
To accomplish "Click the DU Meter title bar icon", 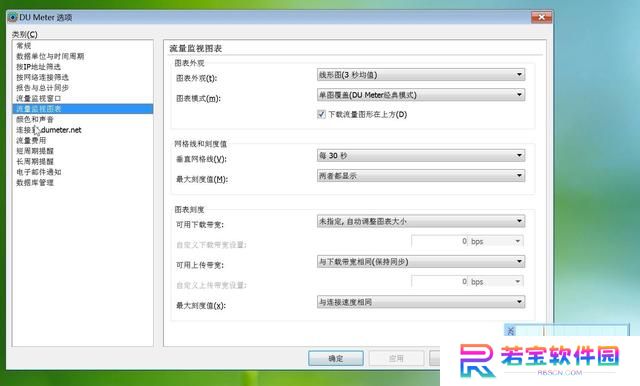I will tap(13, 17).
